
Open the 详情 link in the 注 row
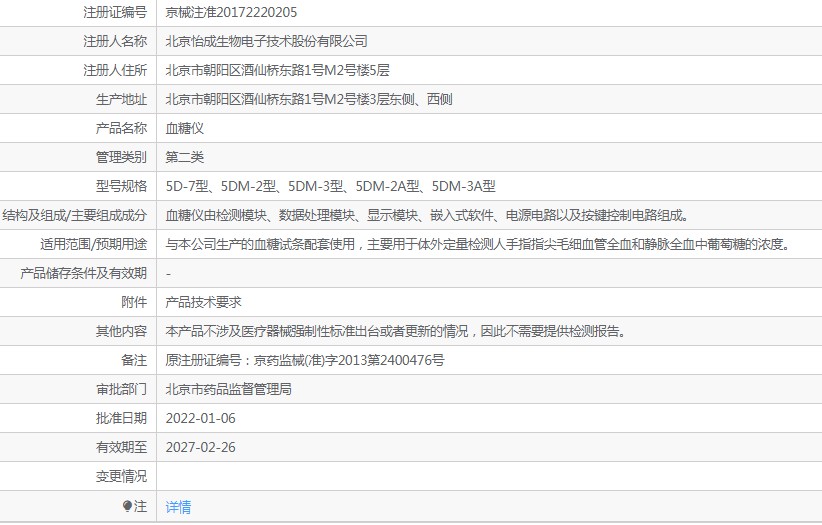point(178,507)
